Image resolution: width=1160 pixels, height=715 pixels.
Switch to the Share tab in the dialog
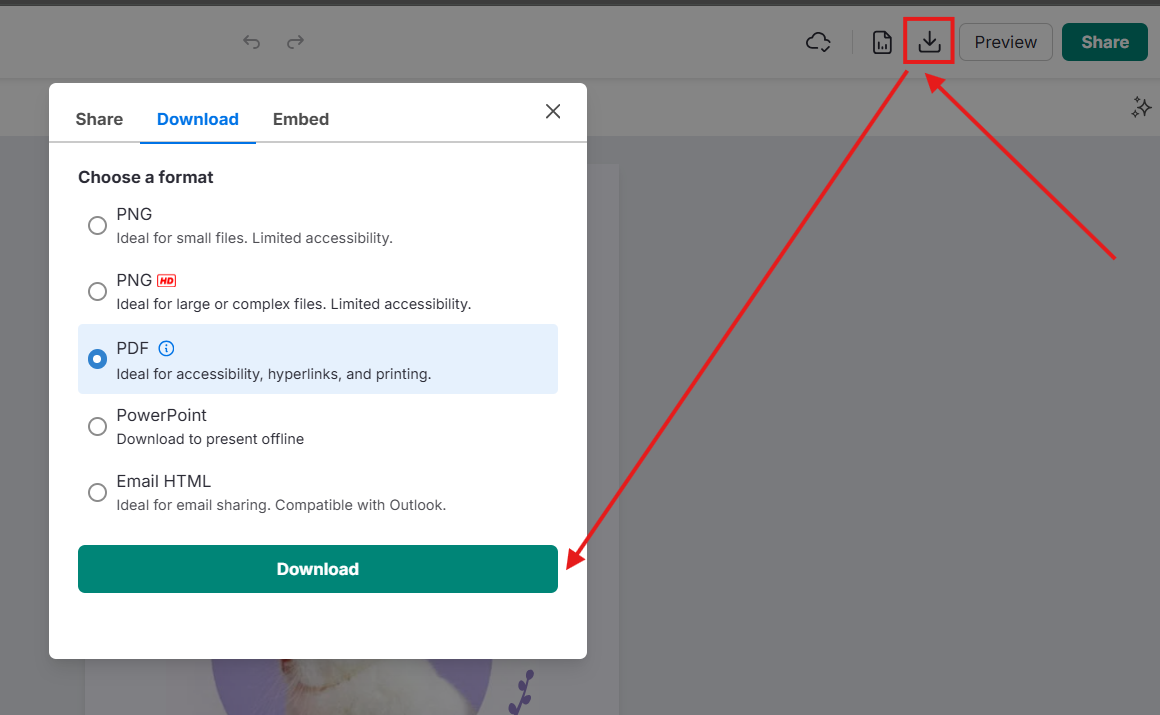click(x=99, y=119)
